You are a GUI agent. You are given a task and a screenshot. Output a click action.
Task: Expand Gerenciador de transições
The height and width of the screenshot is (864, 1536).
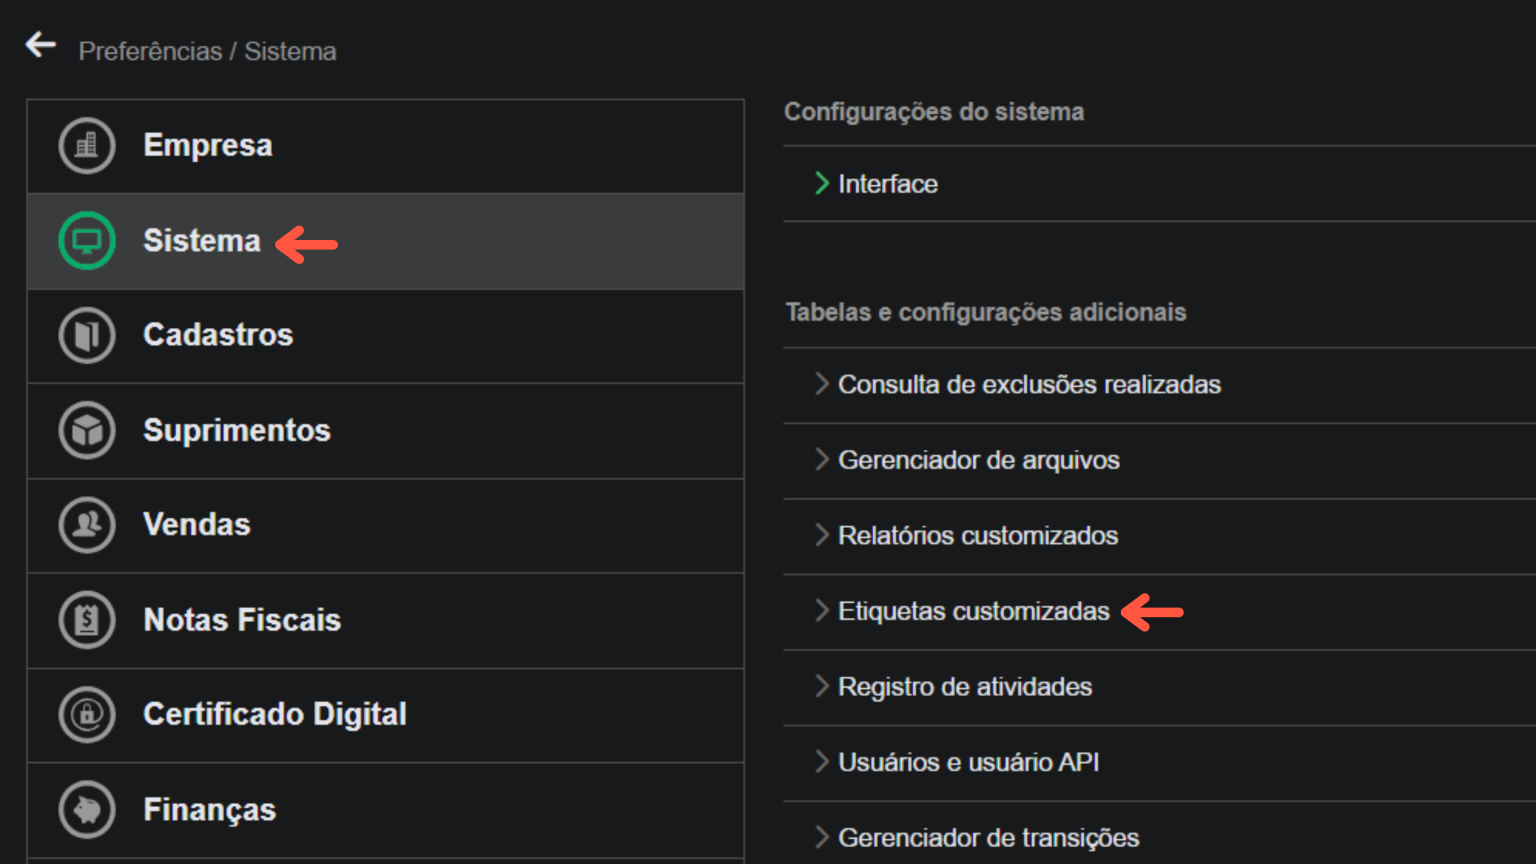tap(988, 837)
